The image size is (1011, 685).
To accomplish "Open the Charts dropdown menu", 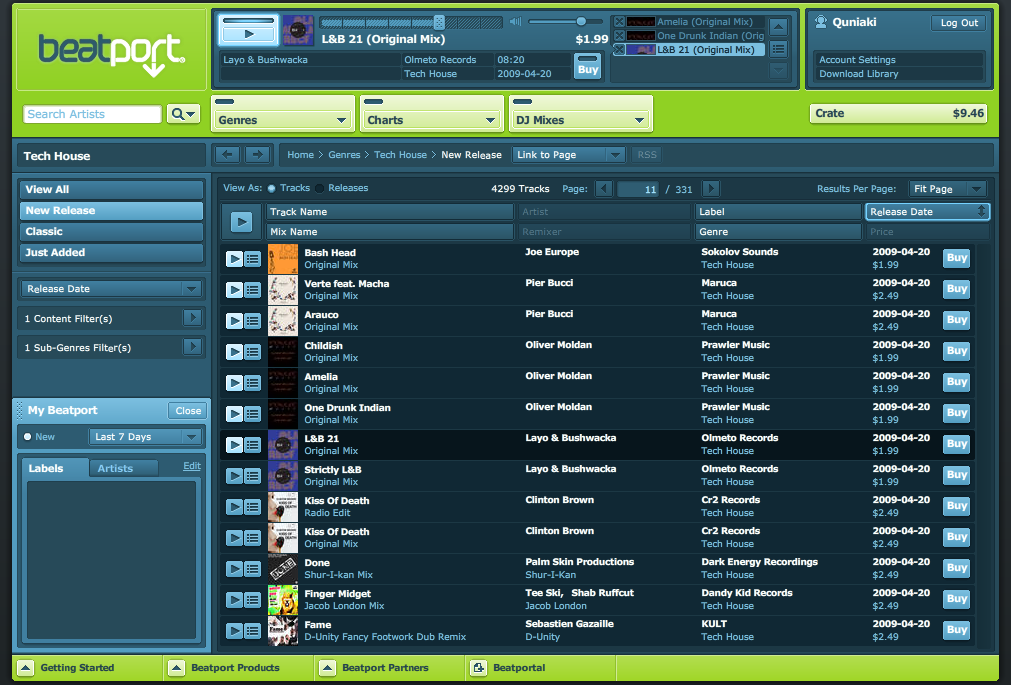I will tap(432, 119).
